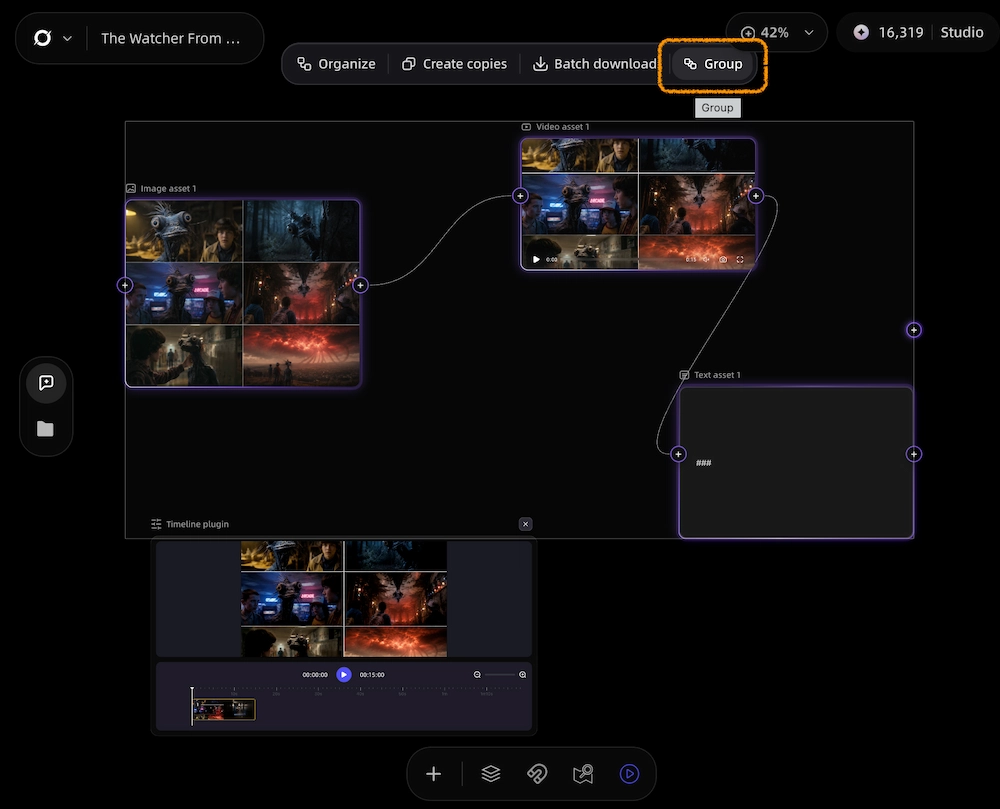The width and height of the screenshot is (1000, 809).
Task: Open Video asset 1 in fullscreen
Action: (740, 259)
